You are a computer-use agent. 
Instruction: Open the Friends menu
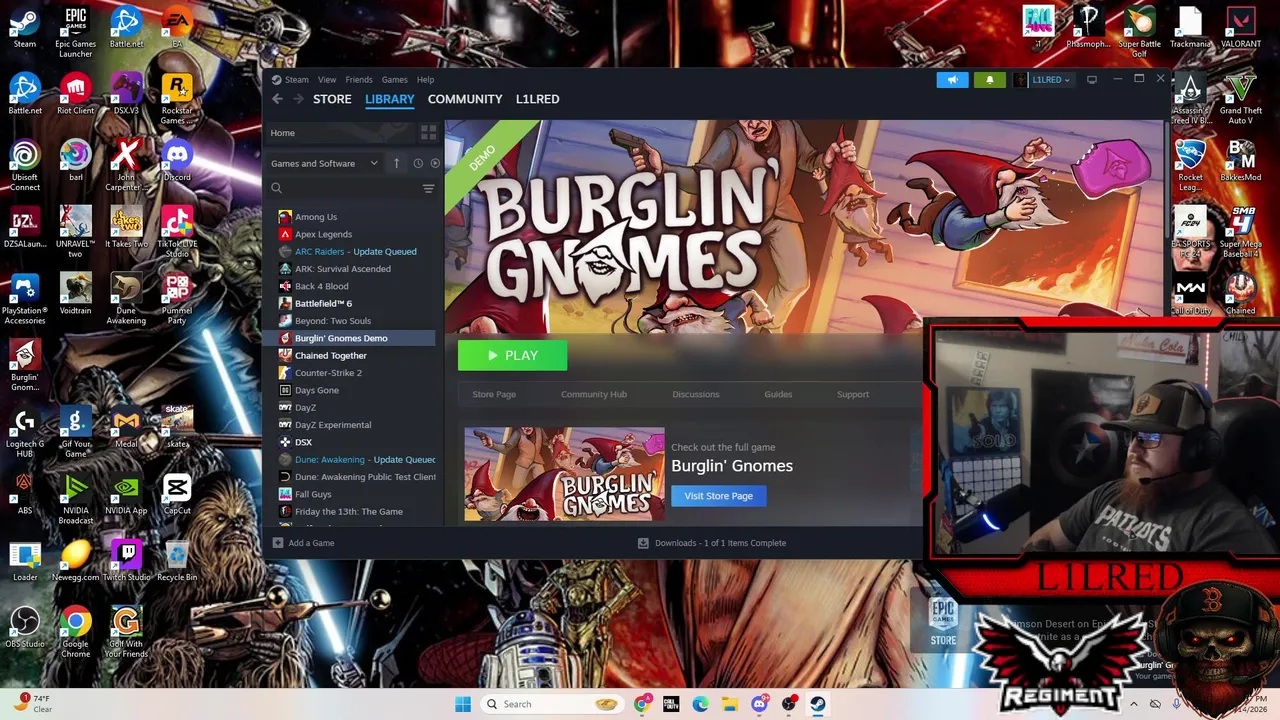pos(359,80)
